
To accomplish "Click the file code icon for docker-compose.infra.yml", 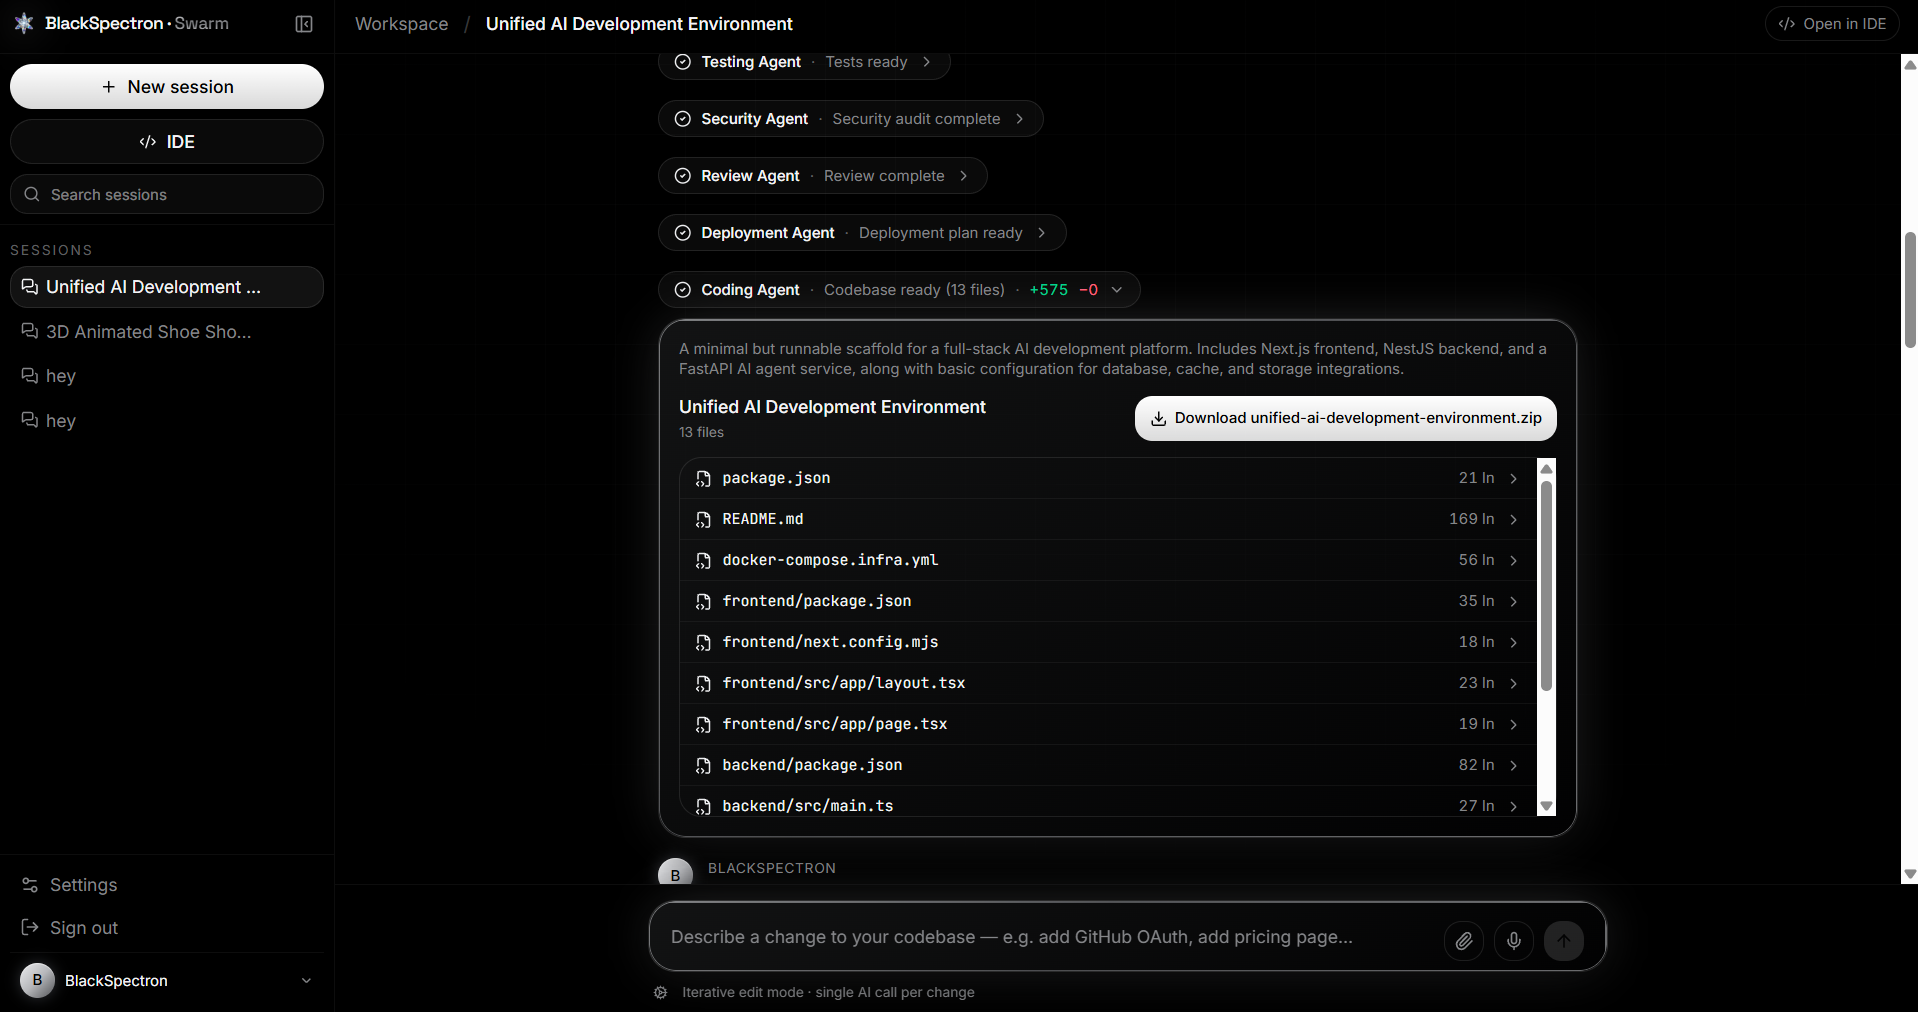I will [x=703, y=561].
